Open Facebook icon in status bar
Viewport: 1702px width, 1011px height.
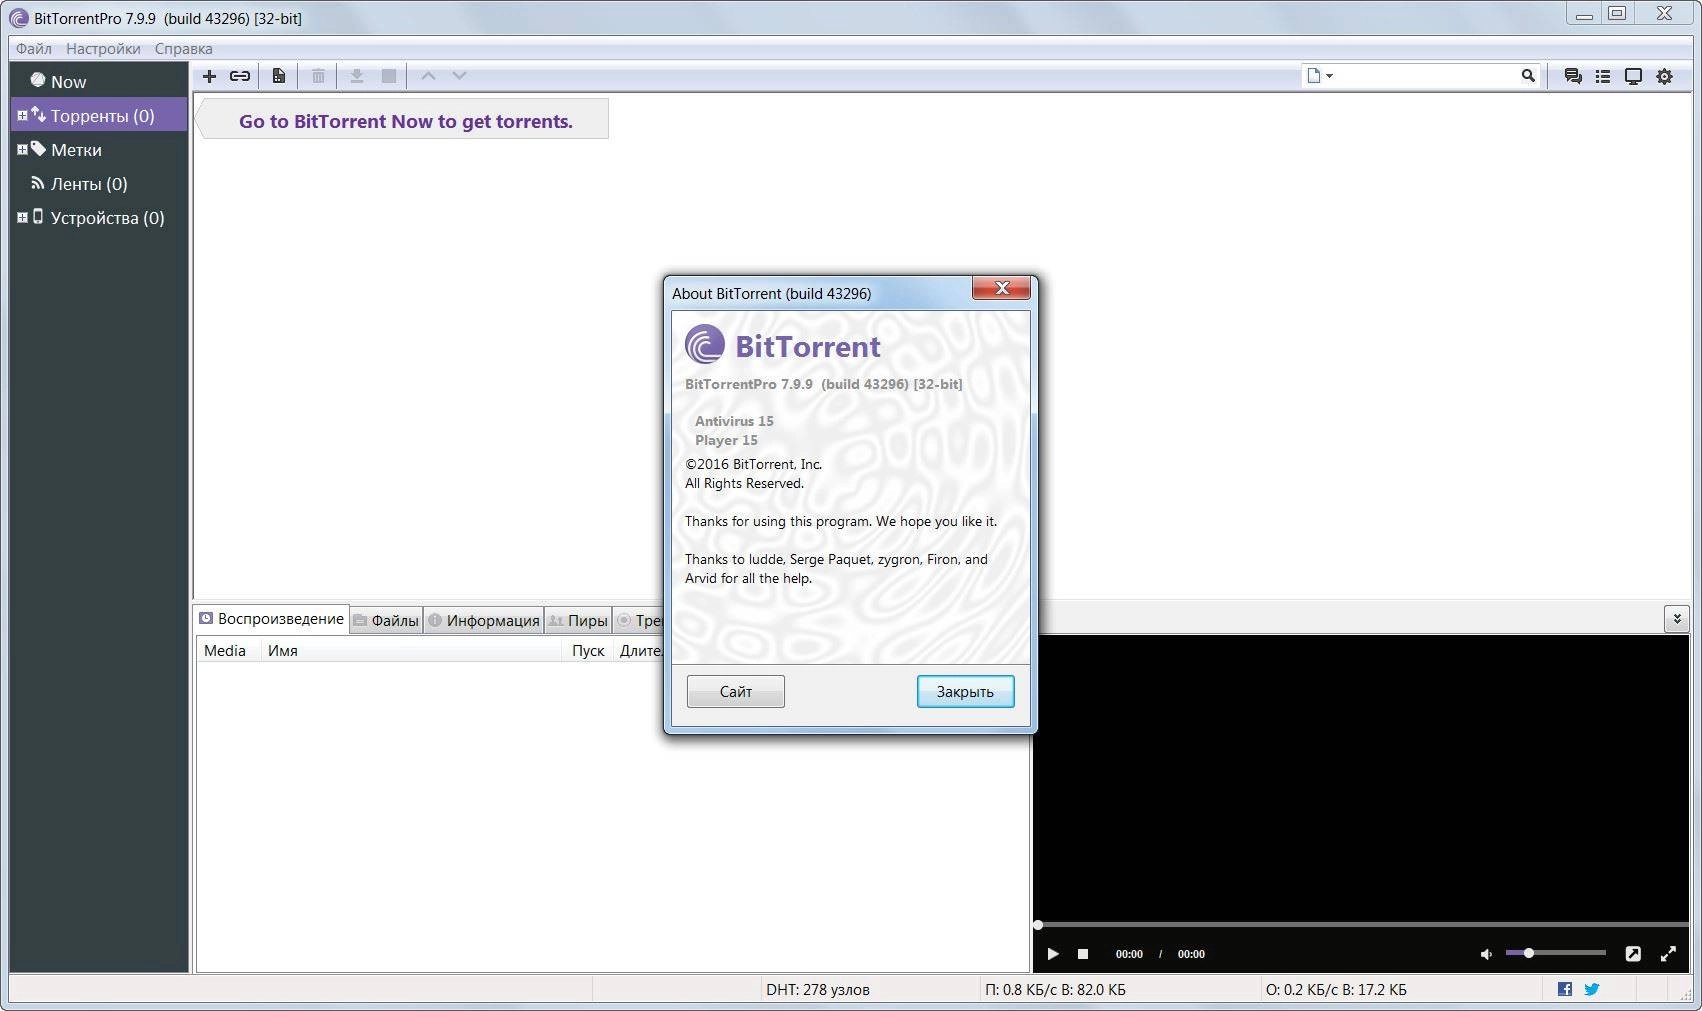click(x=1565, y=989)
